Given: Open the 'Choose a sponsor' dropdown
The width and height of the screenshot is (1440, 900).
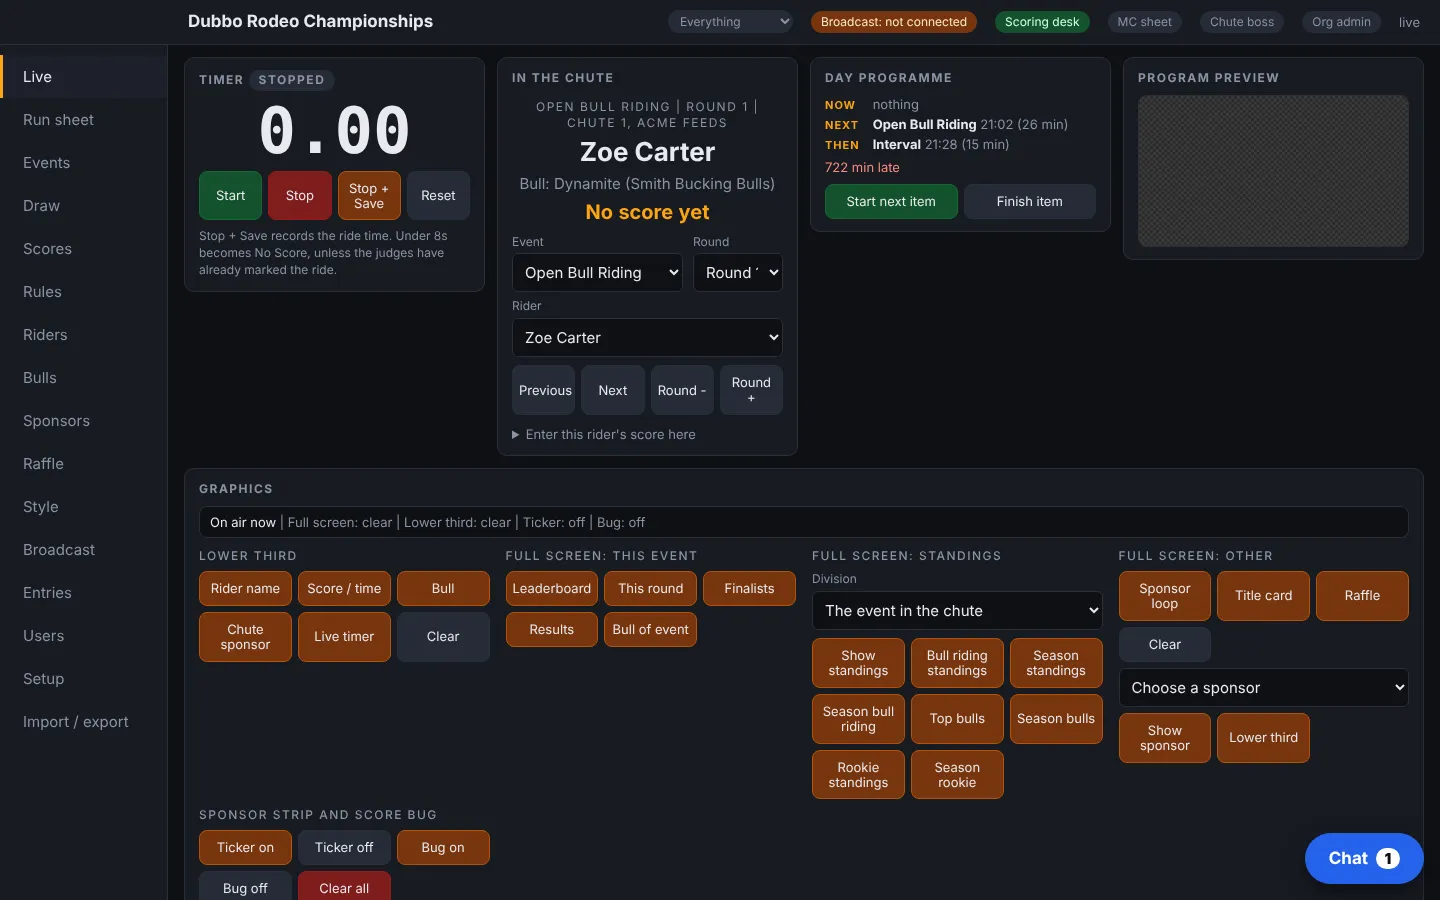Looking at the screenshot, I should click(x=1263, y=688).
